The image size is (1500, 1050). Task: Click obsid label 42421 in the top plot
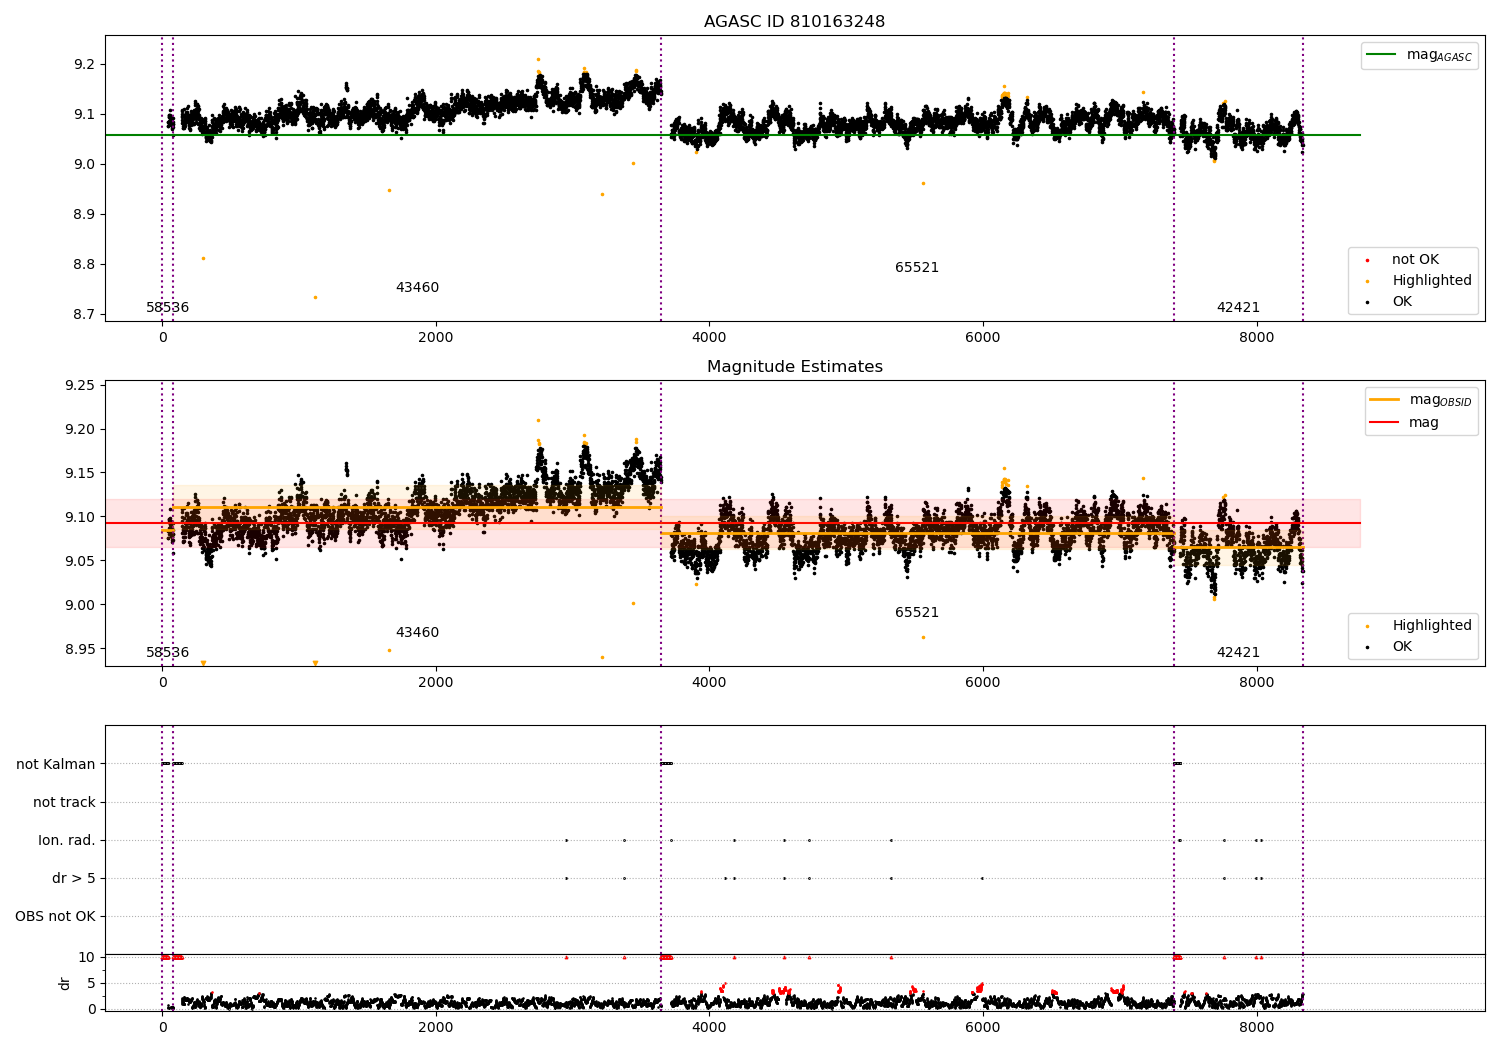click(x=1238, y=308)
